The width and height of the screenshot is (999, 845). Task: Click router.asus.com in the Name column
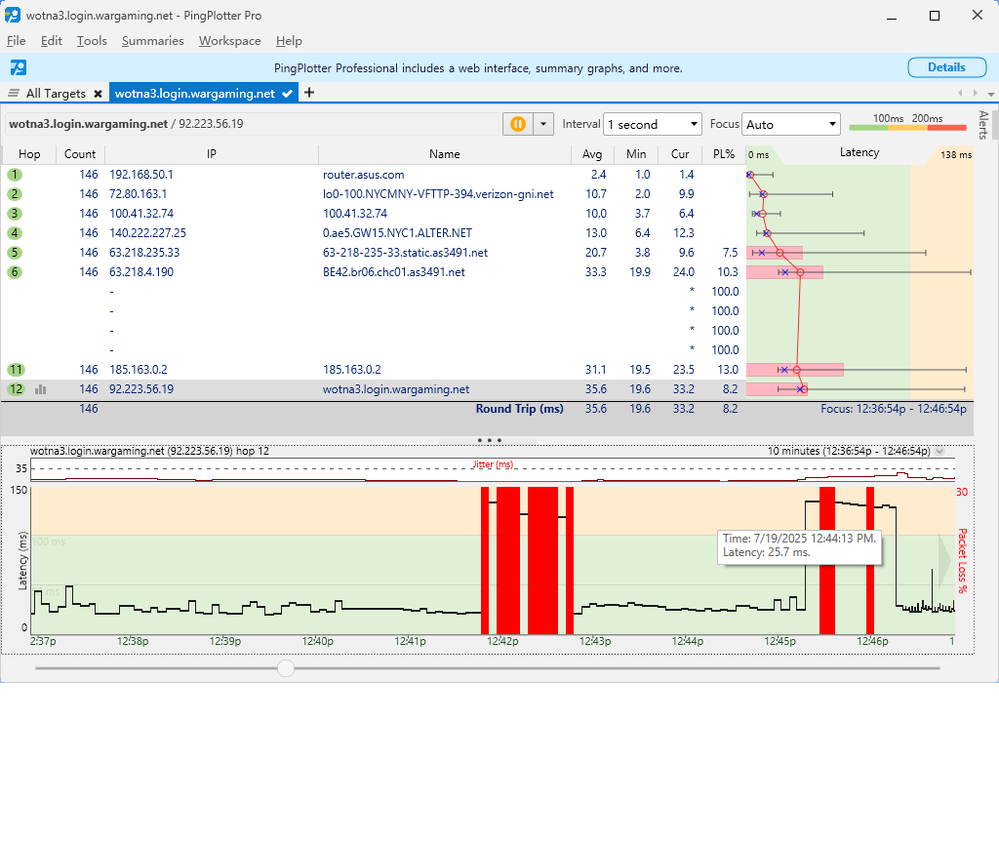(x=363, y=175)
